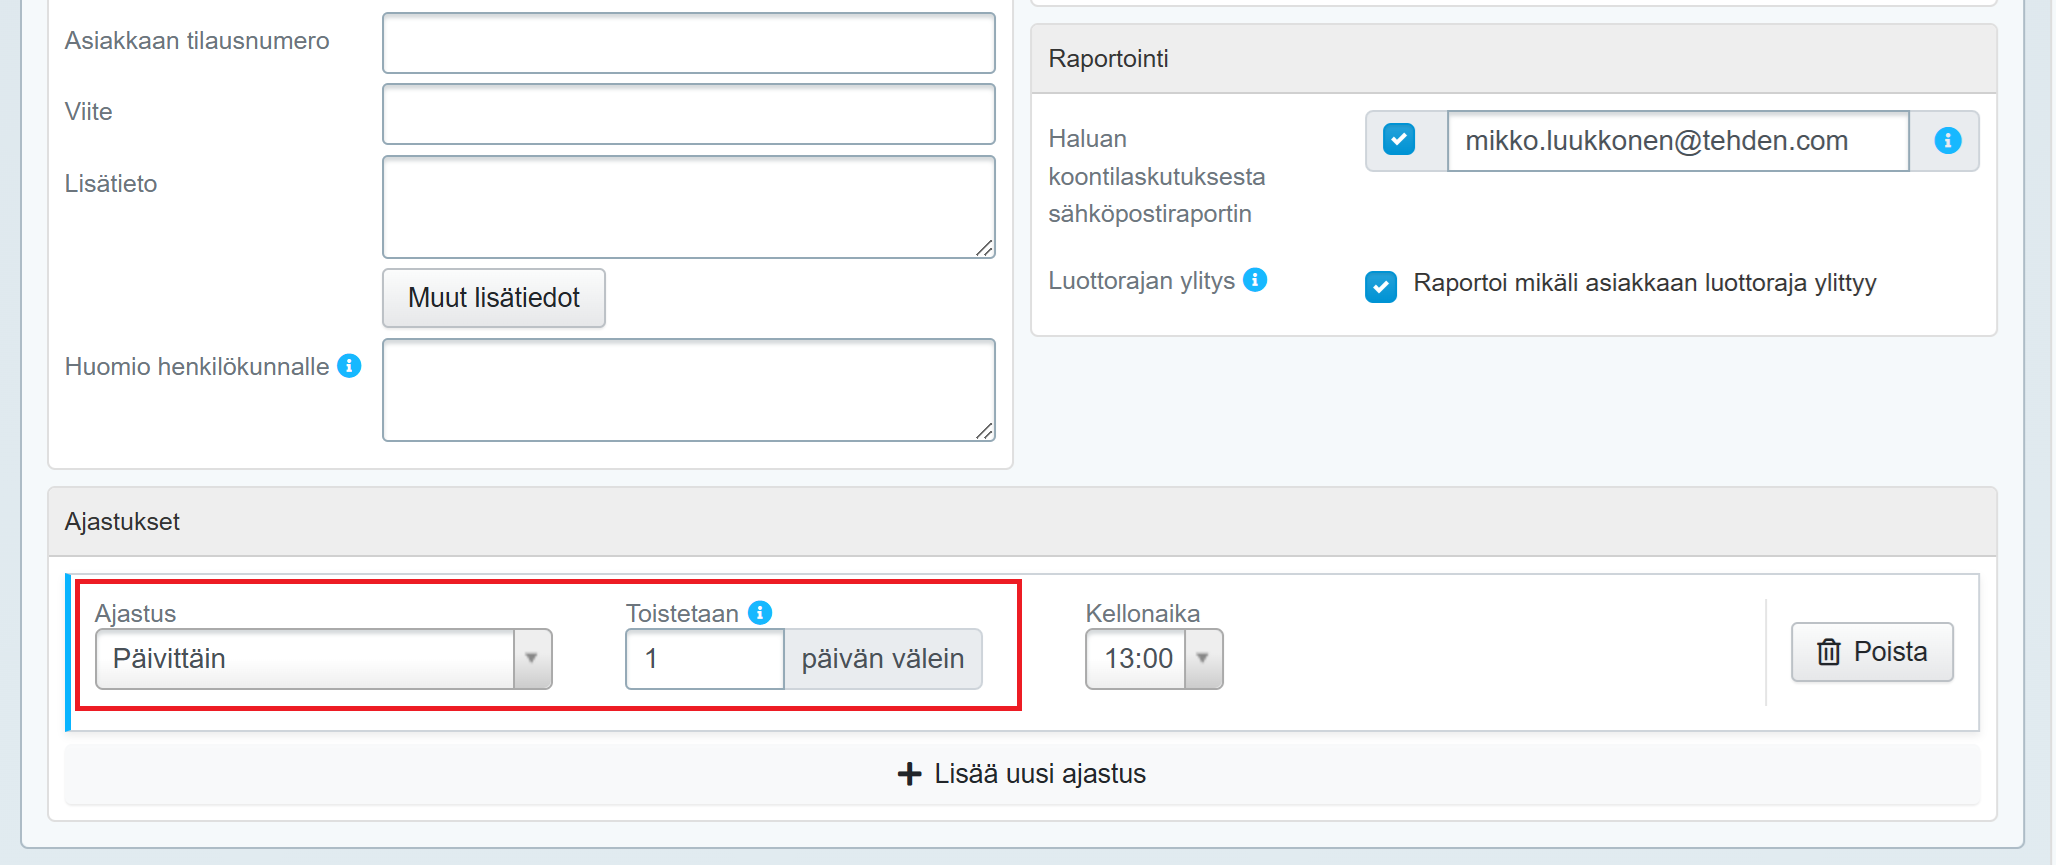Expand the Kellonaika 13:00 dropdown
The width and height of the screenshot is (2056, 865).
pyautogui.click(x=1203, y=659)
